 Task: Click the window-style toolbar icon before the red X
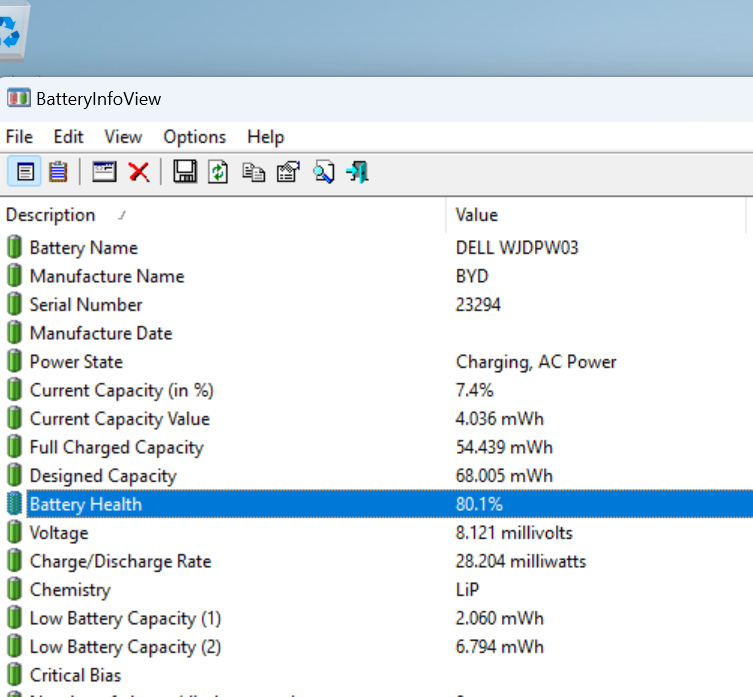pos(104,171)
